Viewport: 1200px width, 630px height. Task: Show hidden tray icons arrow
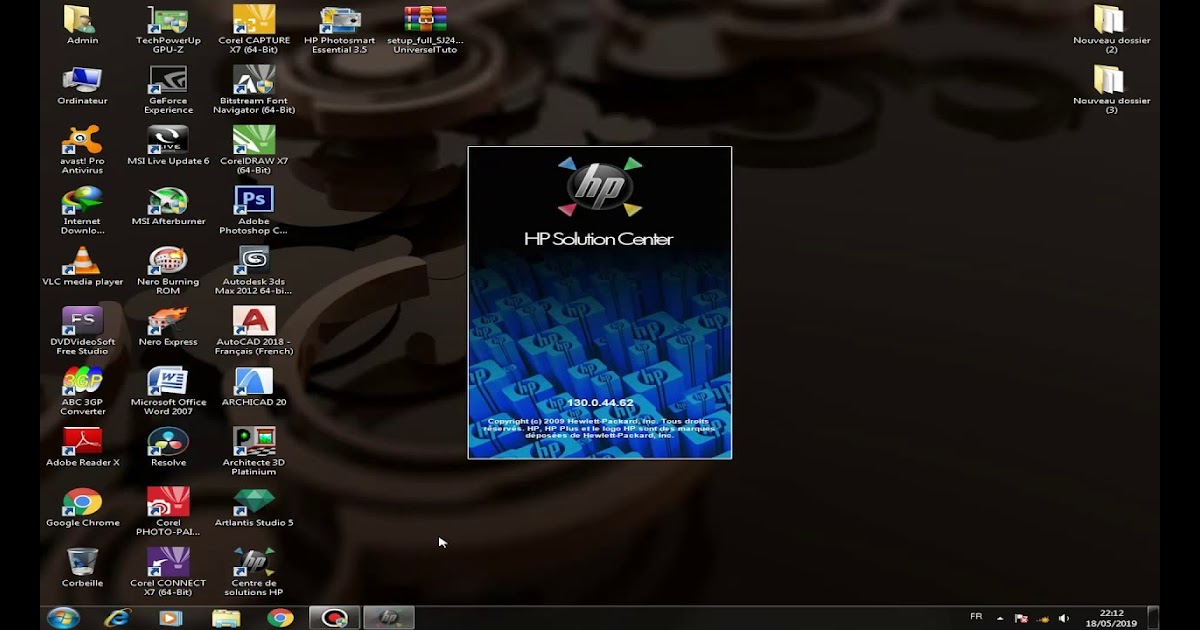1000,618
